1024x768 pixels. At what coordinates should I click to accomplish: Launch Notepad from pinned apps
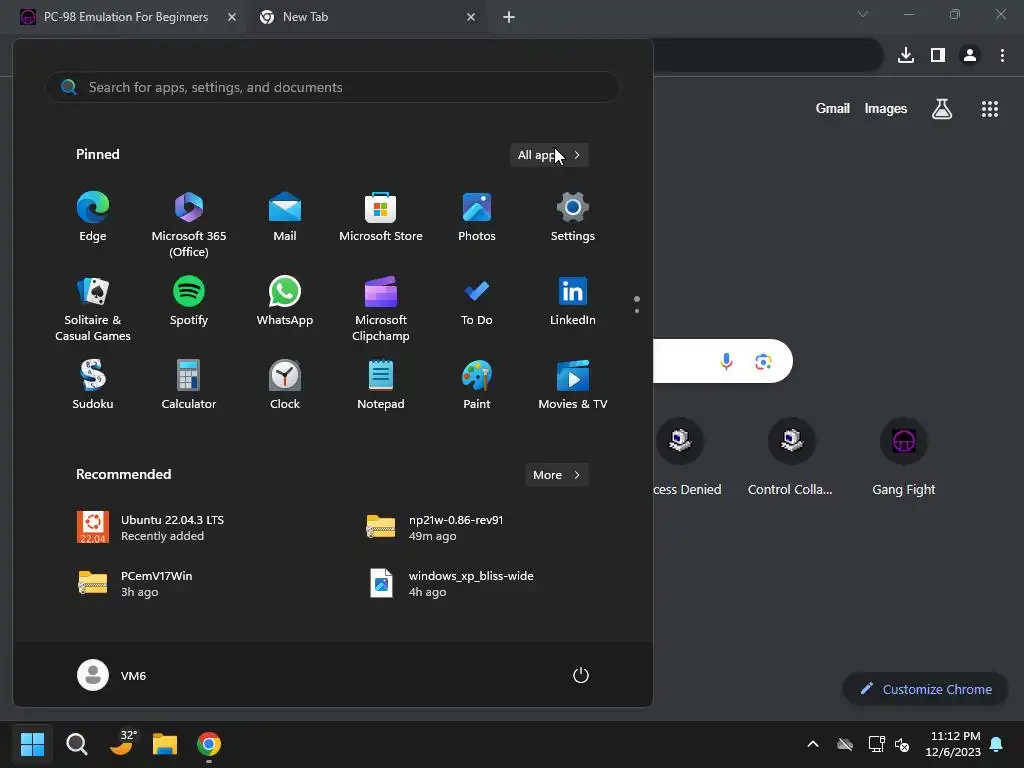381,385
